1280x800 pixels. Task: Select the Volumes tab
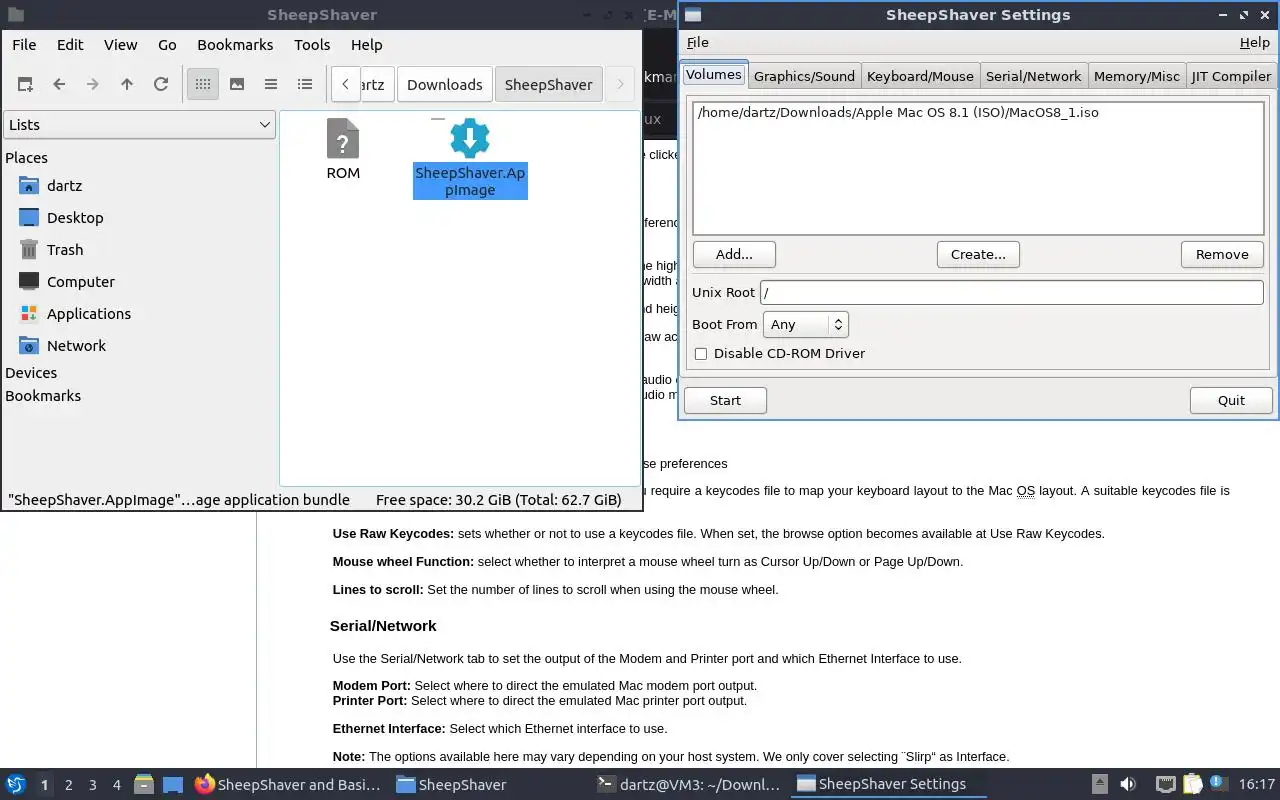[713, 75]
